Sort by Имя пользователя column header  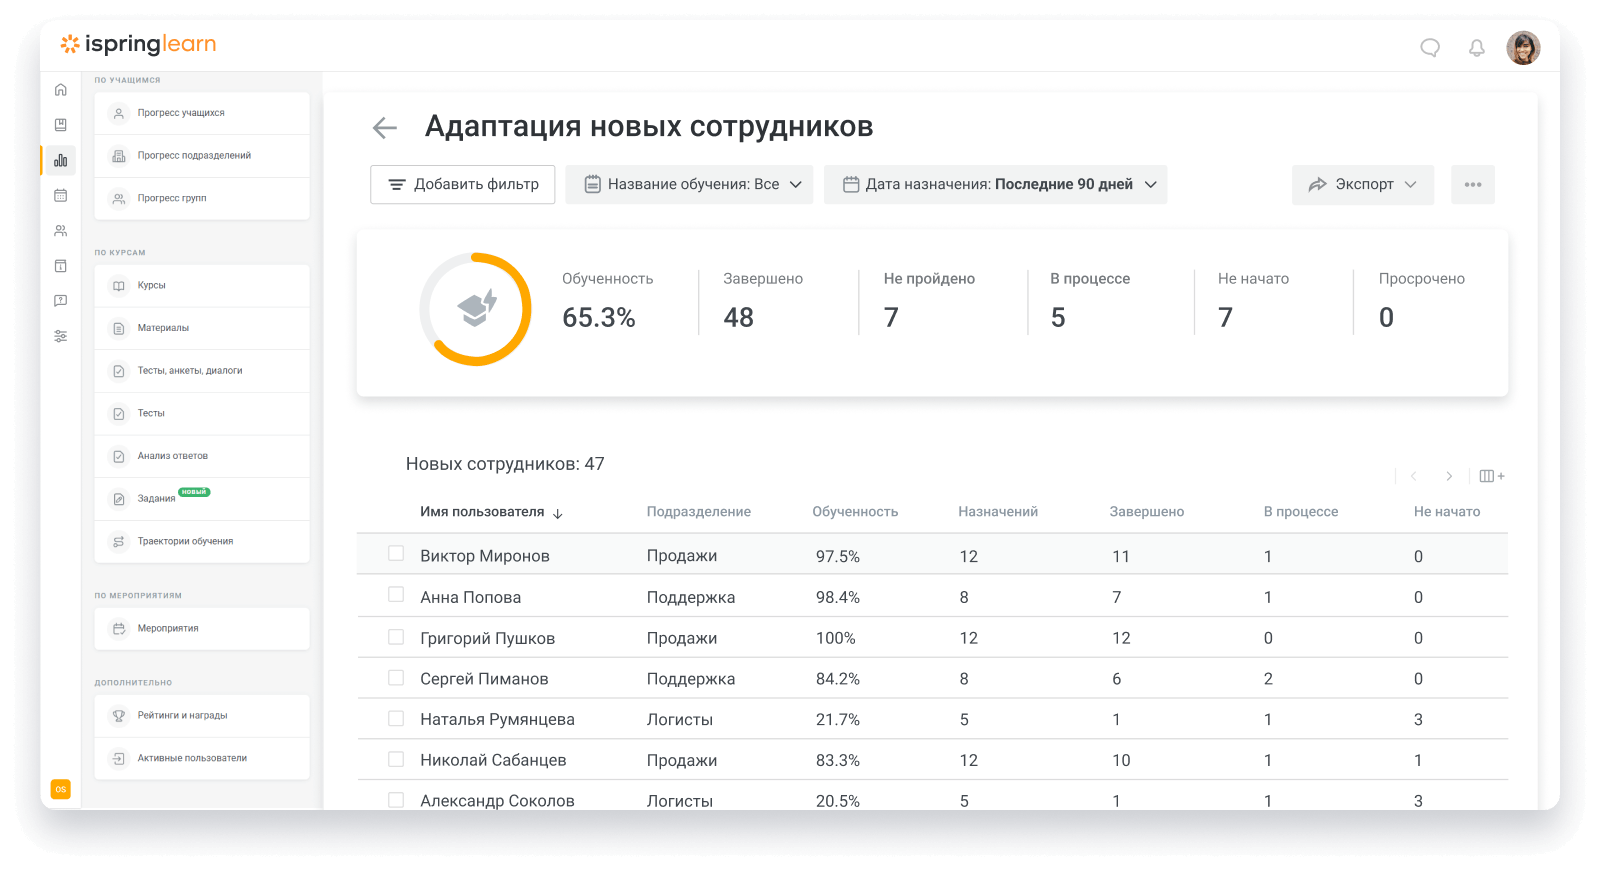point(482,512)
